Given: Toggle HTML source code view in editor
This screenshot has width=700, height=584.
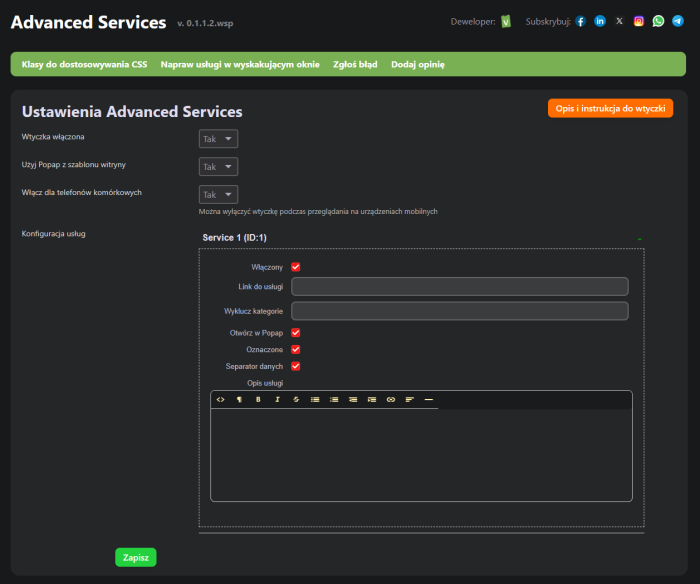Looking at the screenshot, I should (221, 400).
